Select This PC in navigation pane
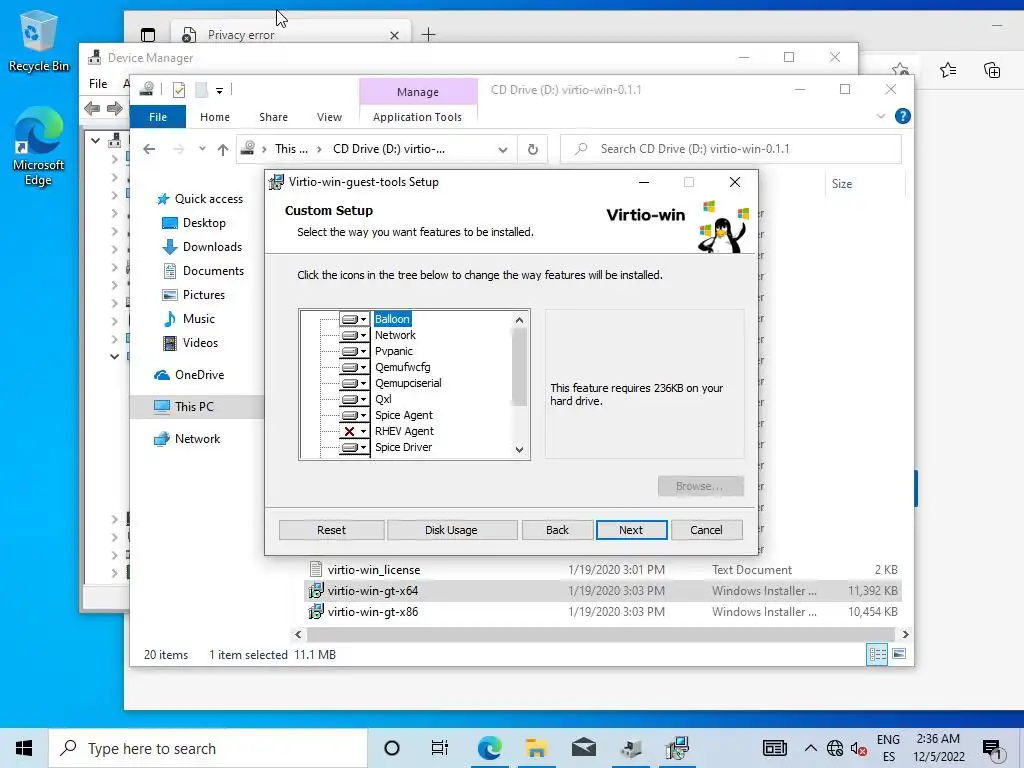The width and height of the screenshot is (1024, 768). (193, 407)
